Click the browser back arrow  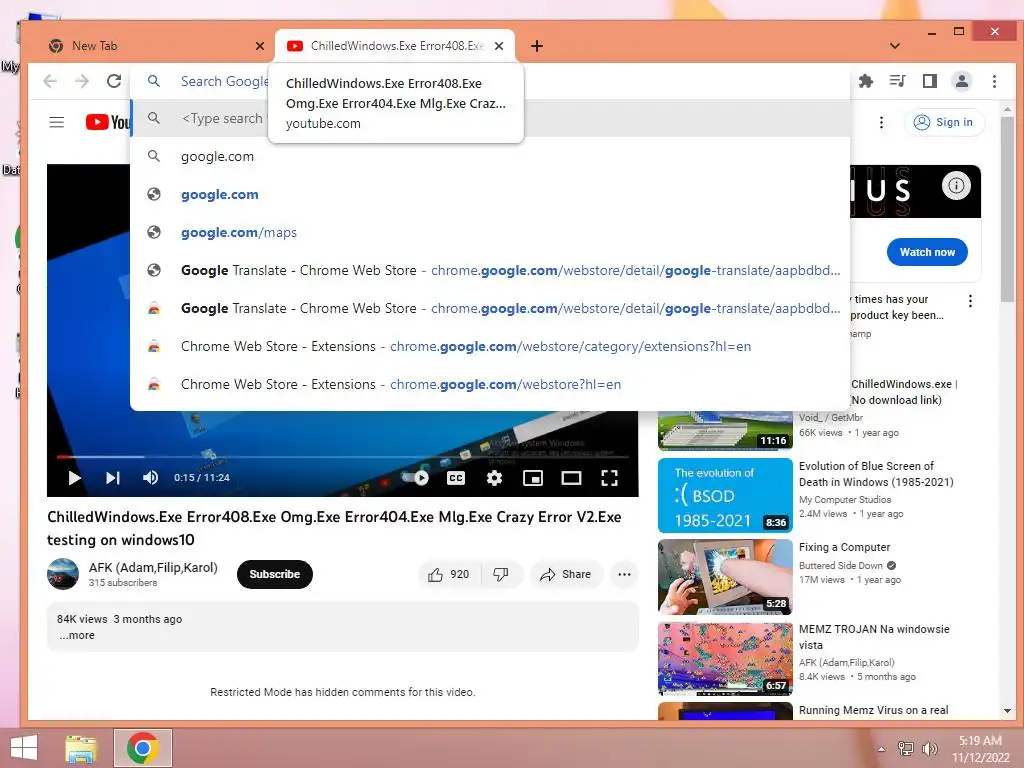50,81
